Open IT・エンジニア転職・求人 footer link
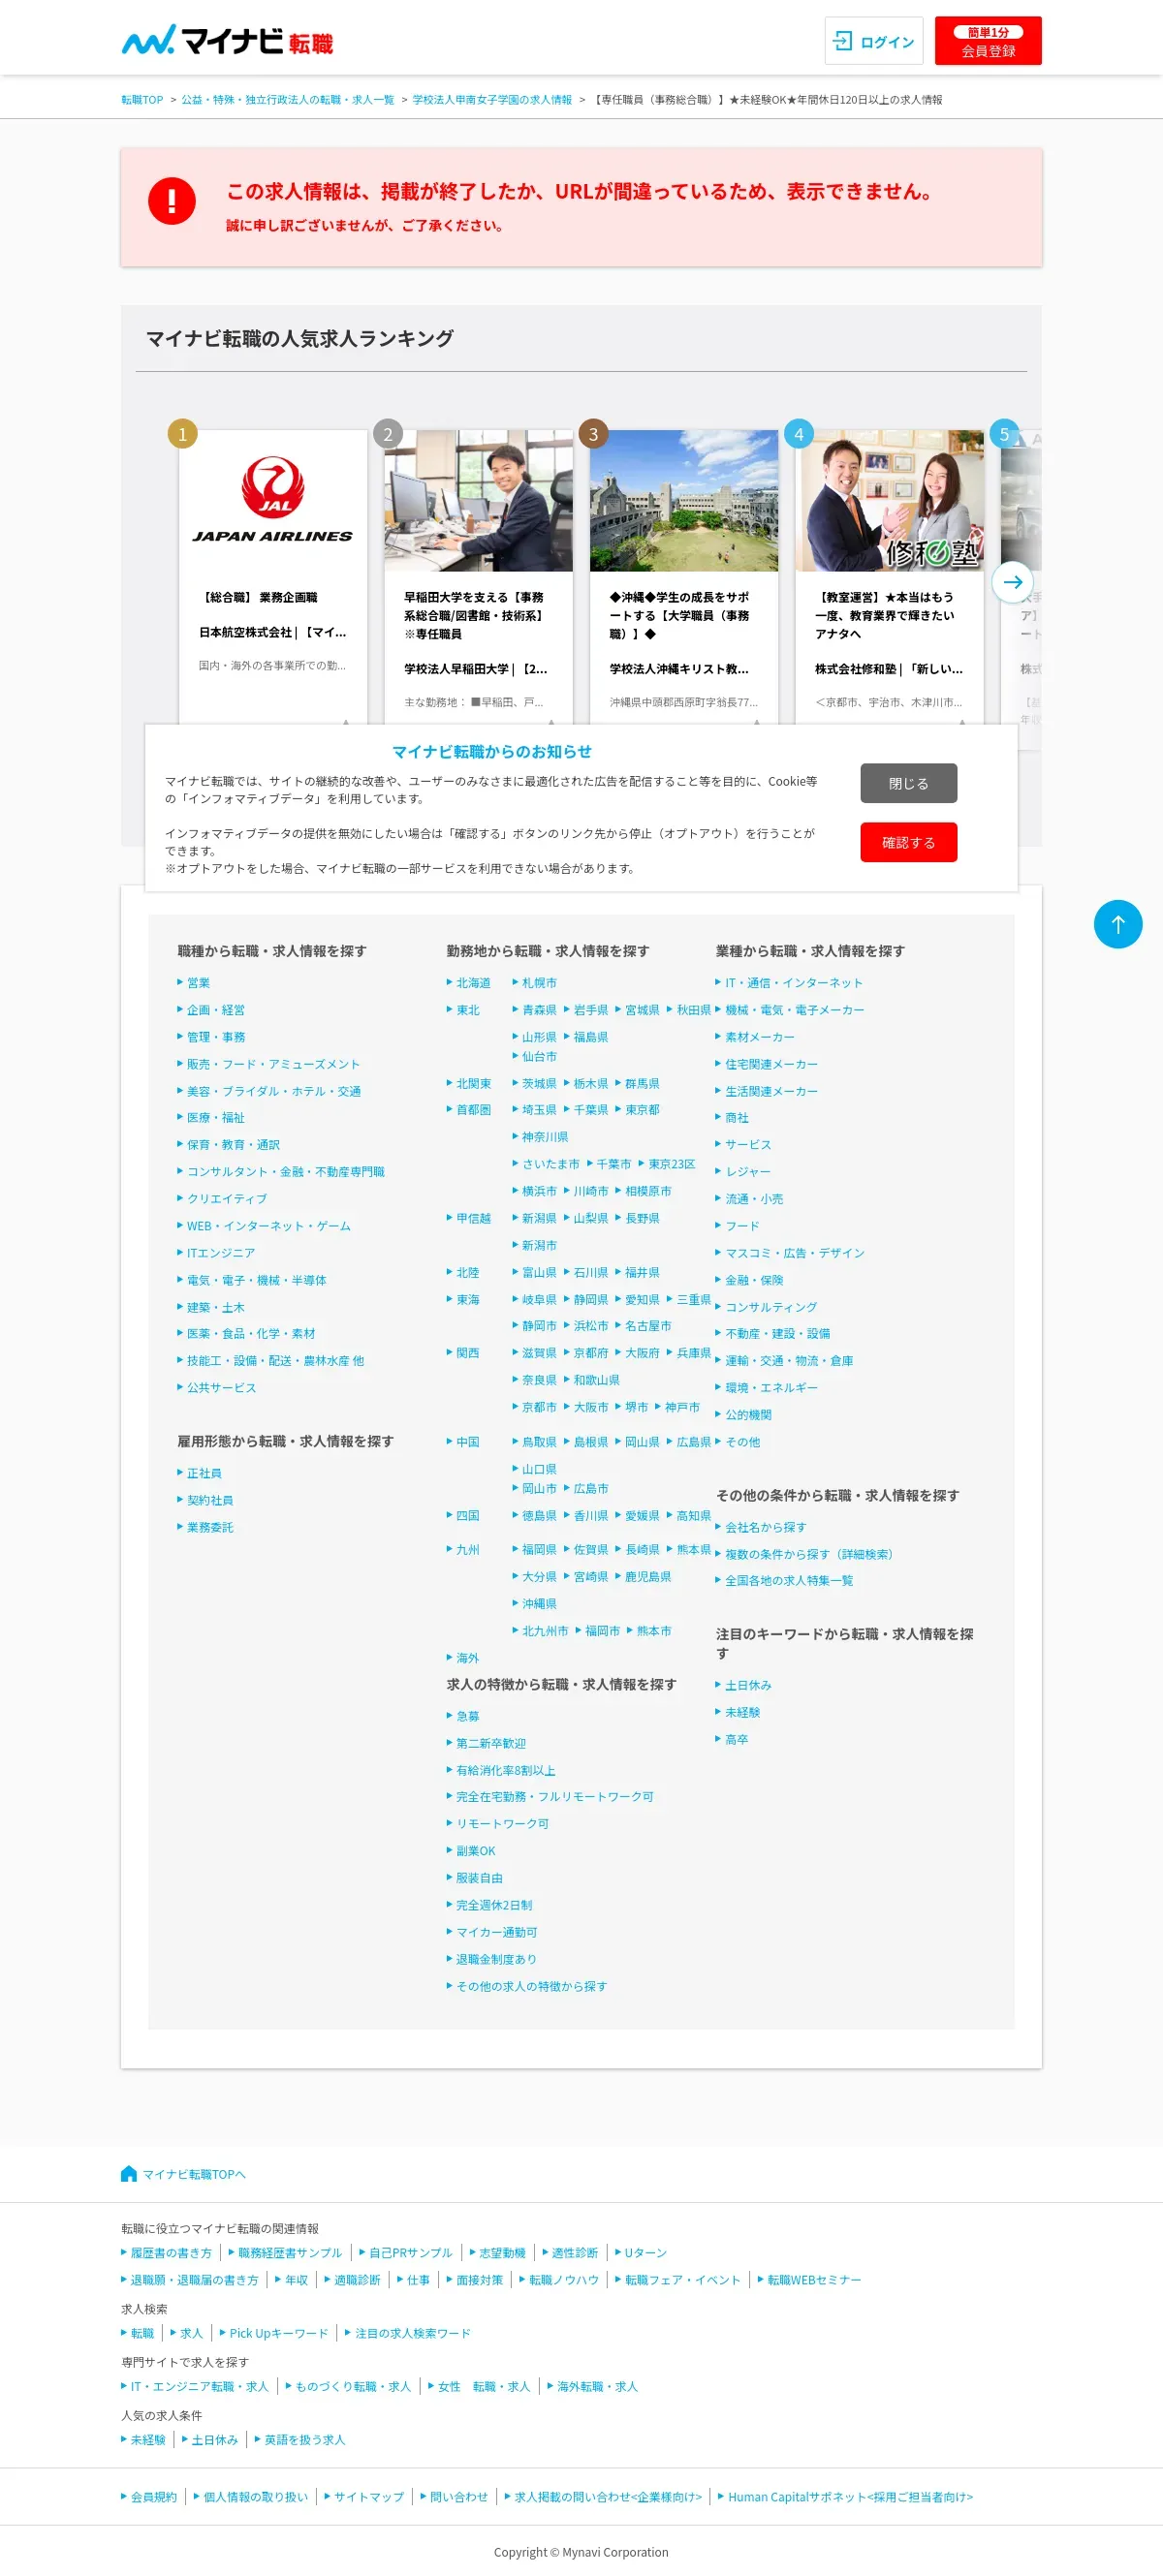Screen dimensions: 1163x2576 point(200,2387)
